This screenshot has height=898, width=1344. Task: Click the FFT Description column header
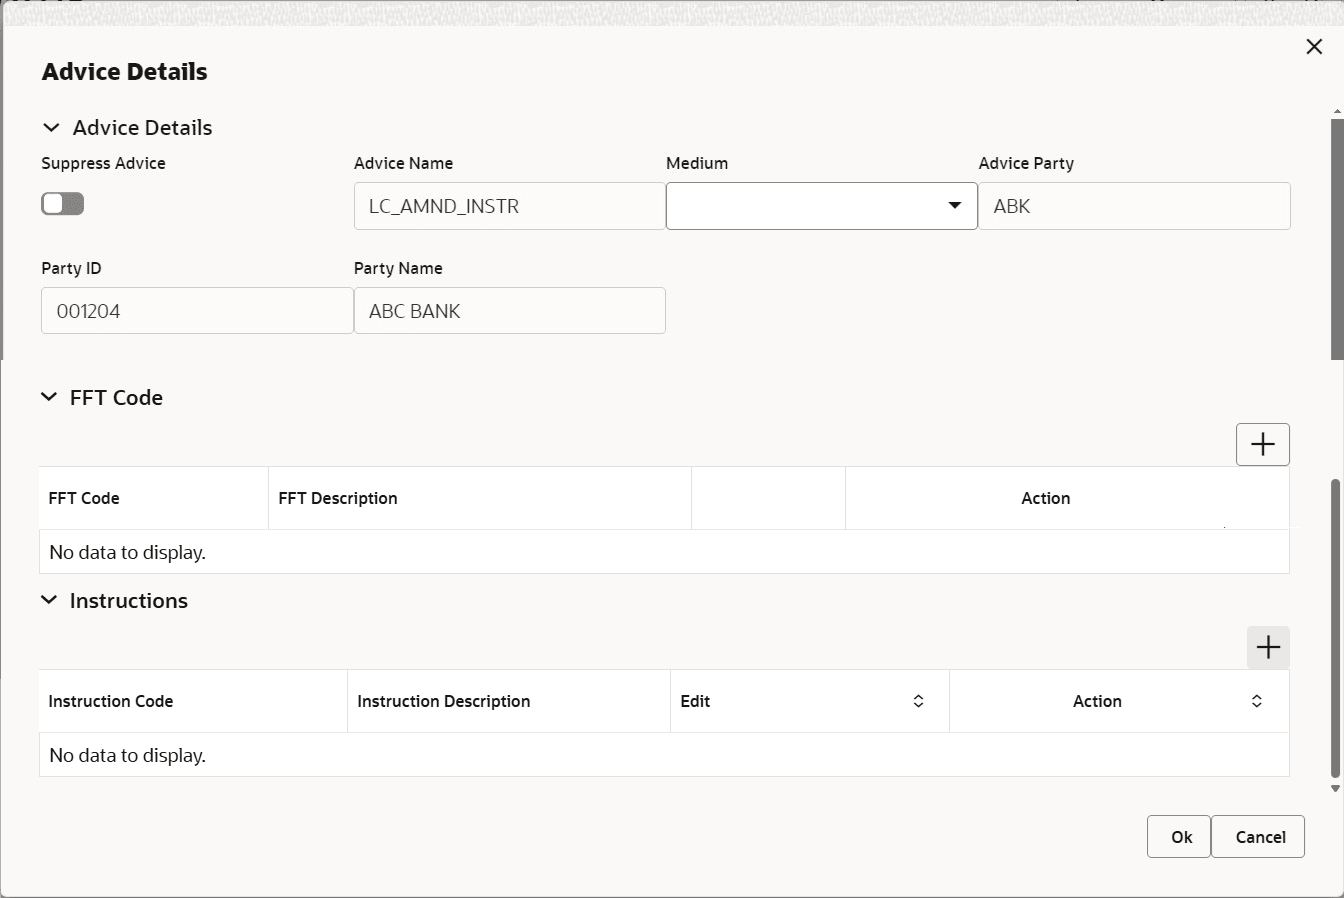click(480, 498)
